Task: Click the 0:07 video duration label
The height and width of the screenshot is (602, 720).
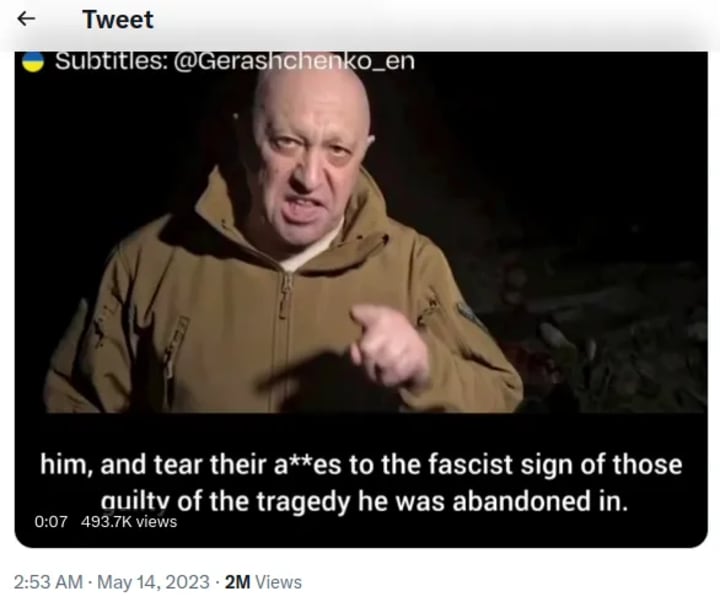Action: pos(51,522)
